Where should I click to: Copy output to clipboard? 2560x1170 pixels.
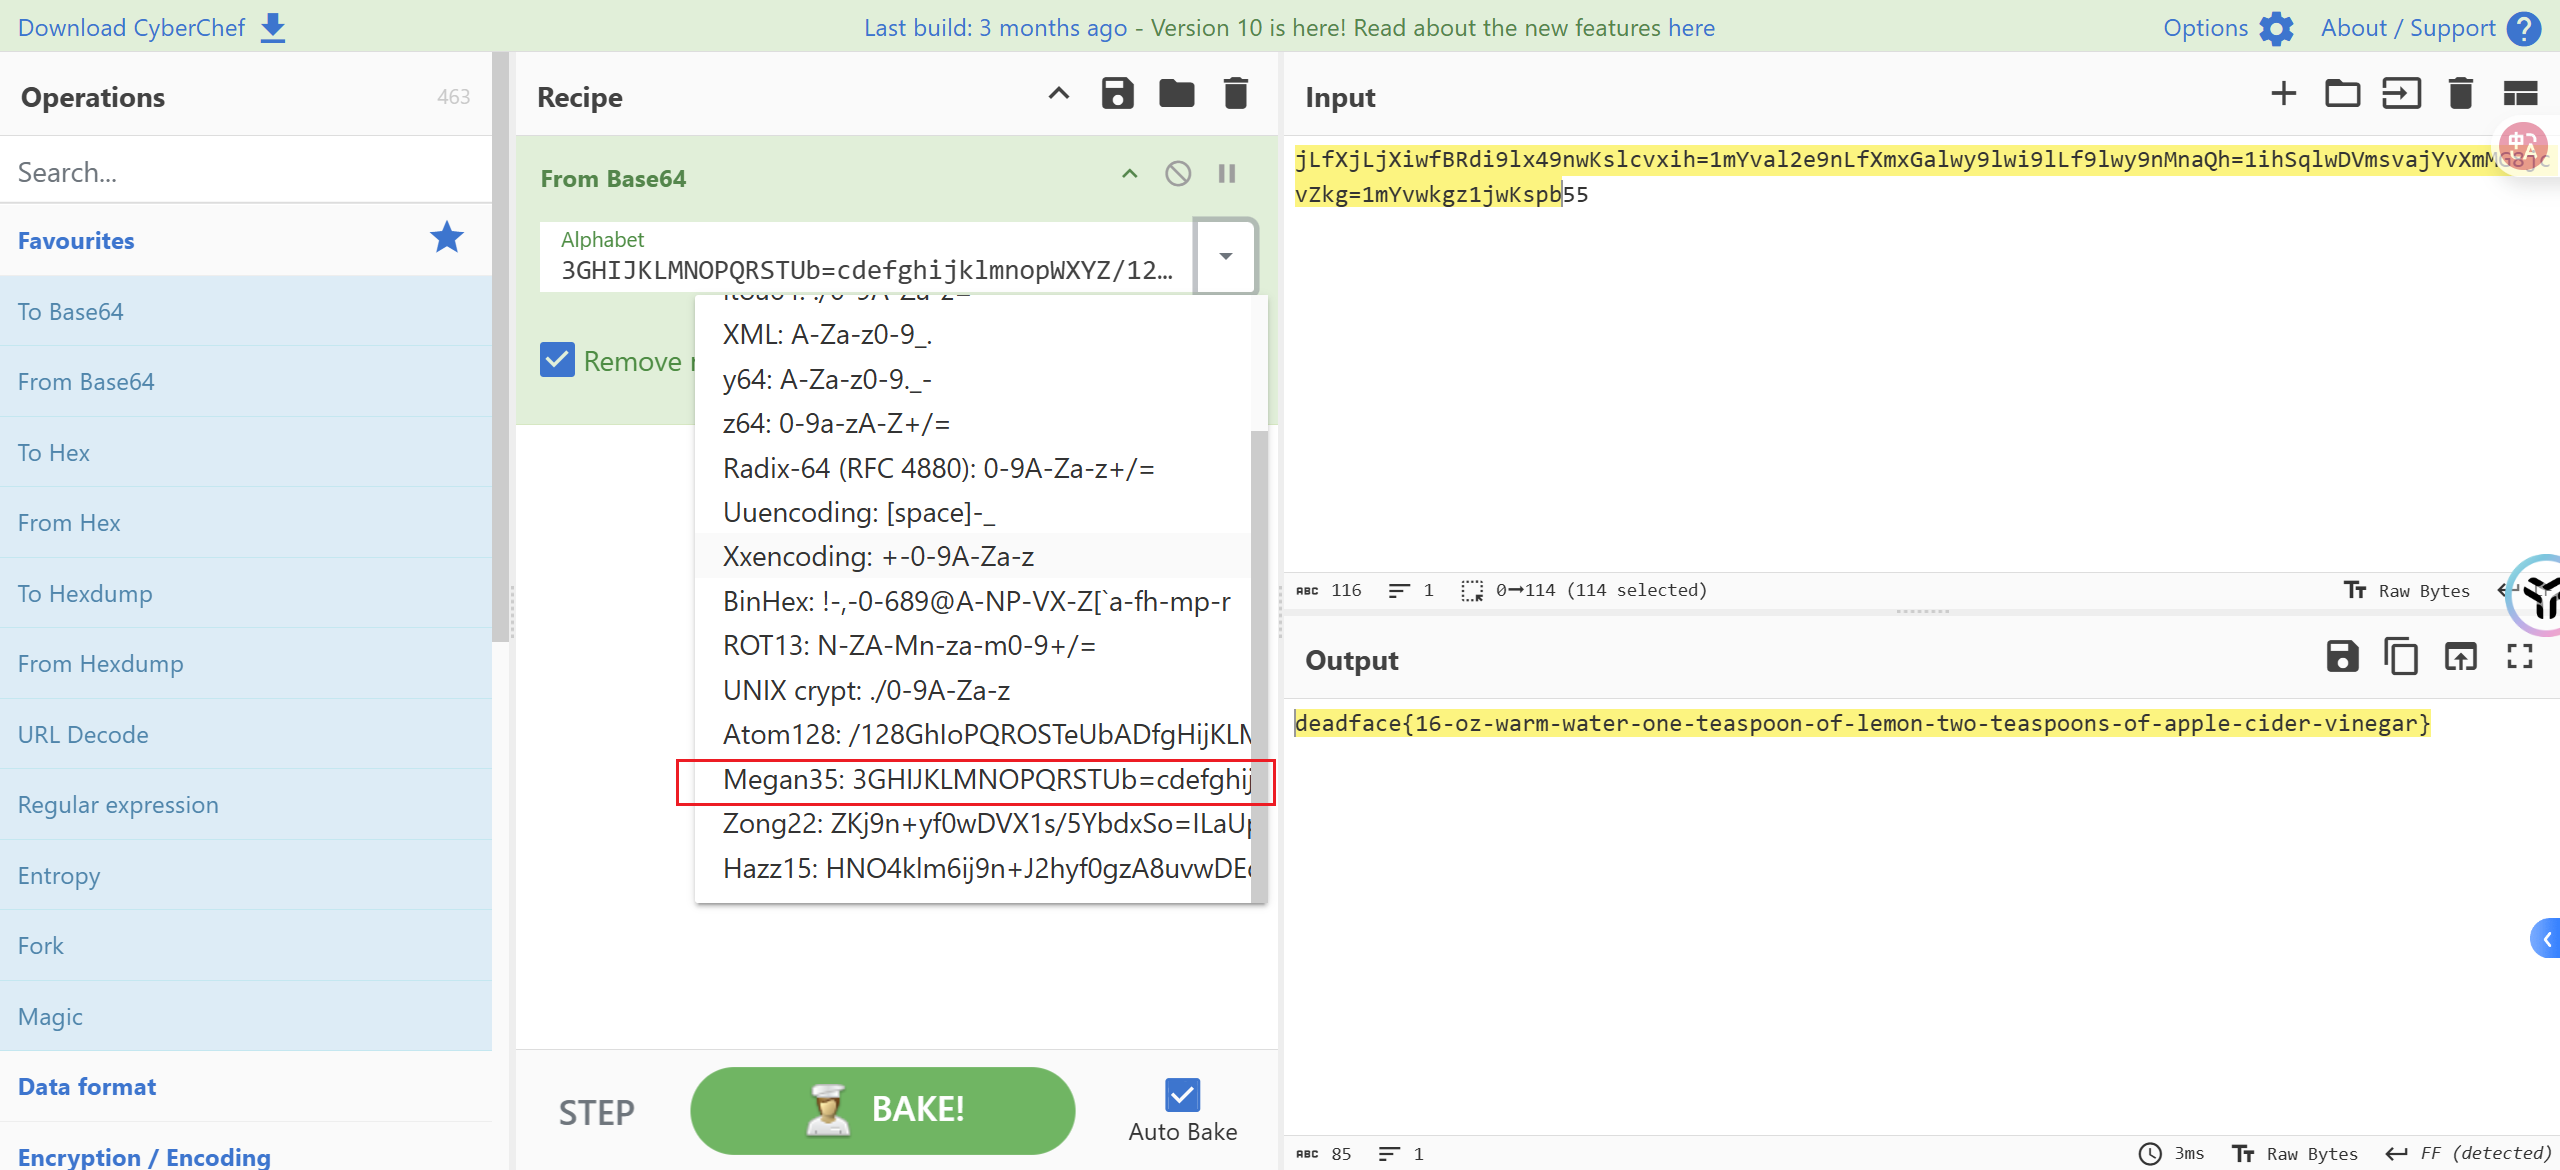coord(2401,657)
